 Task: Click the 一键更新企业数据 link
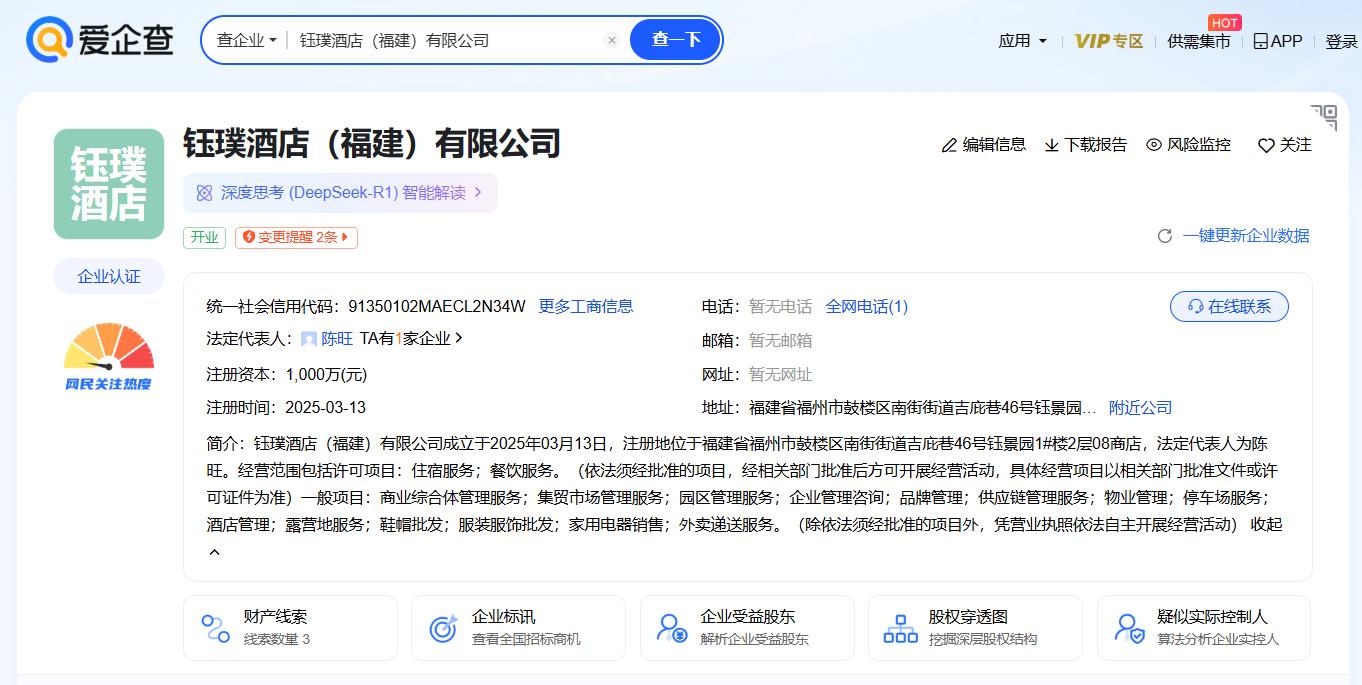(1246, 236)
